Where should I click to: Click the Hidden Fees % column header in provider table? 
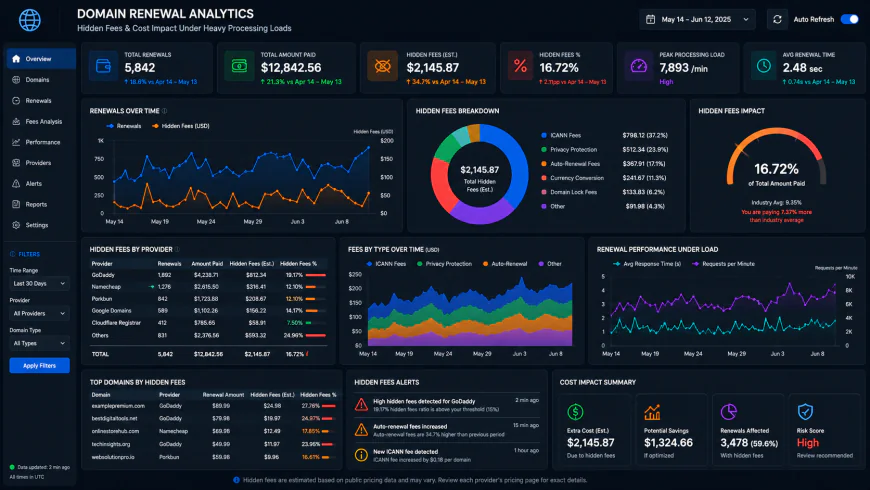299,264
